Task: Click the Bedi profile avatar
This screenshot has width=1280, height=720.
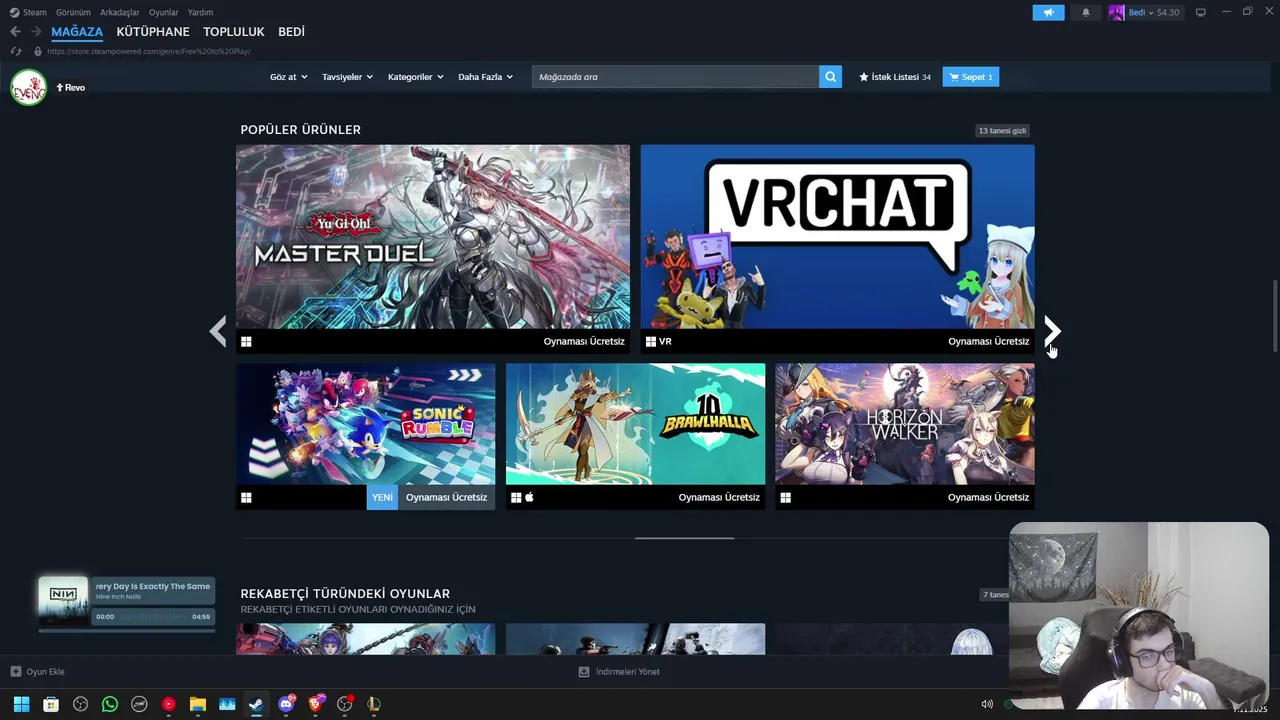Action: click(x=1116, y=12)
